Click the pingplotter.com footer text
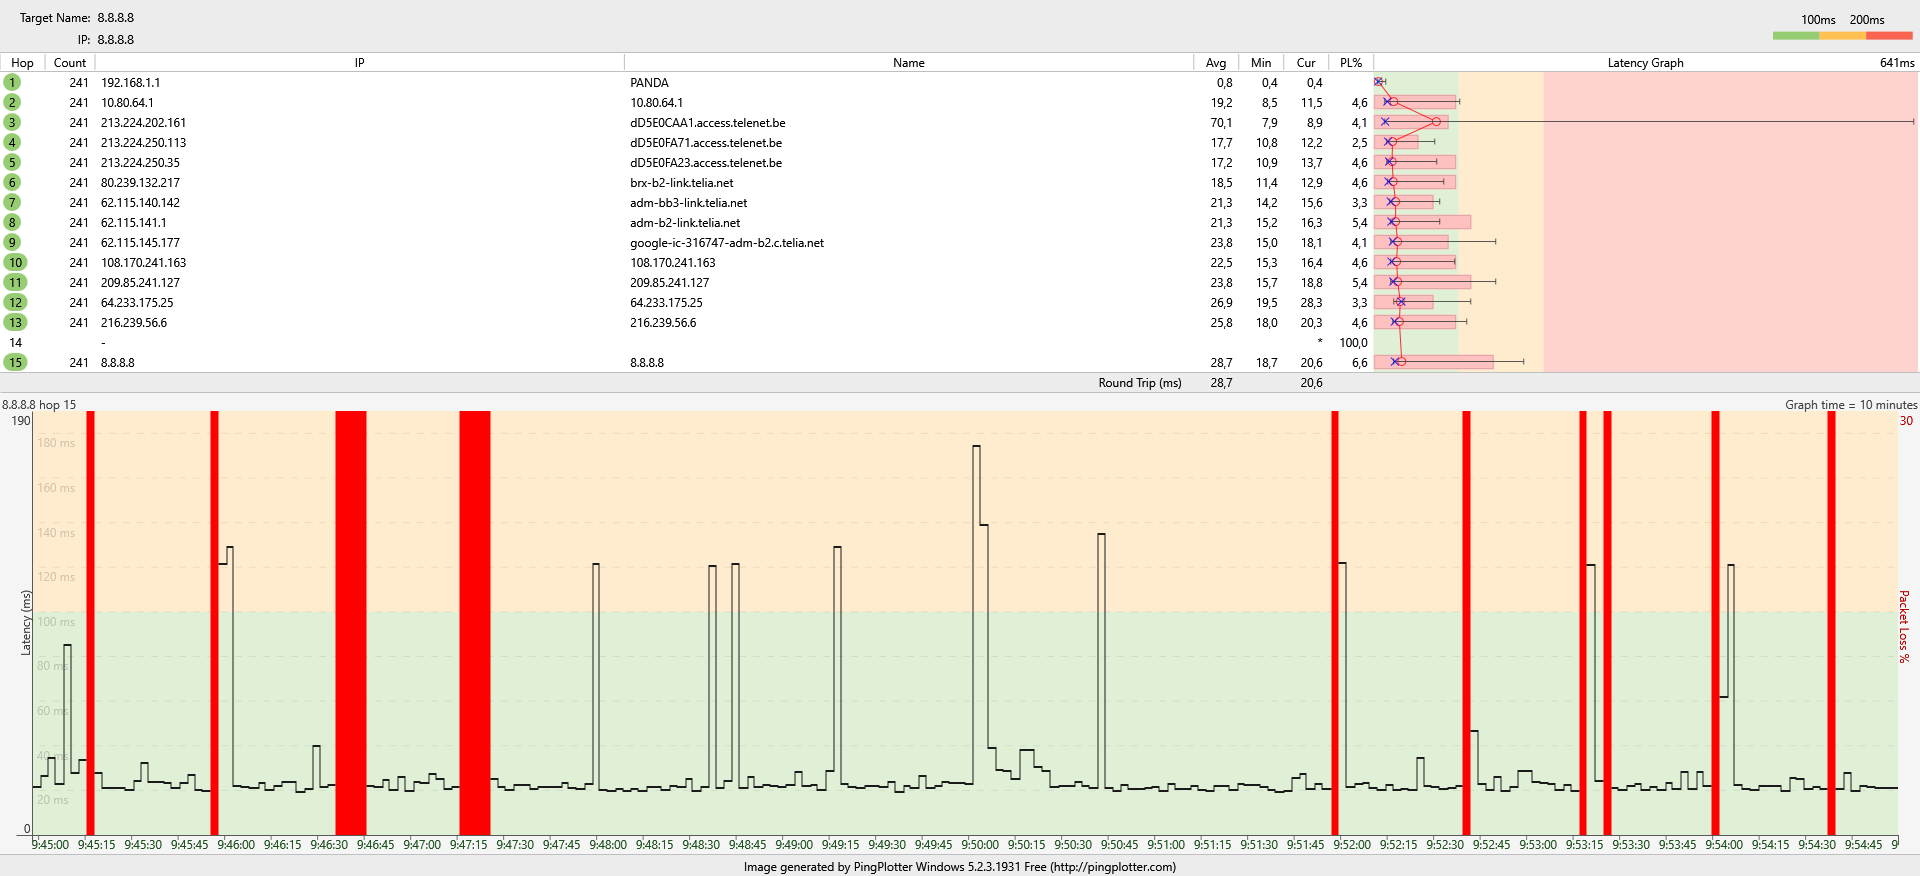The width and height of the screenshot is (1920, 876). 1112,867
